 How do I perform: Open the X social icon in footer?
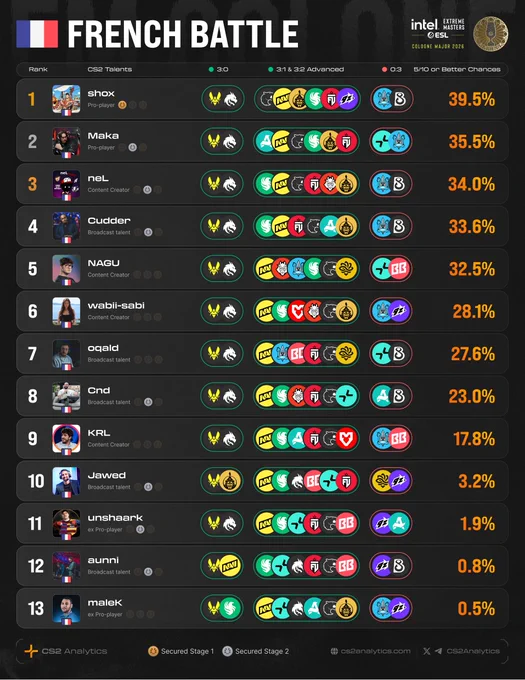(x=427, y=651)
